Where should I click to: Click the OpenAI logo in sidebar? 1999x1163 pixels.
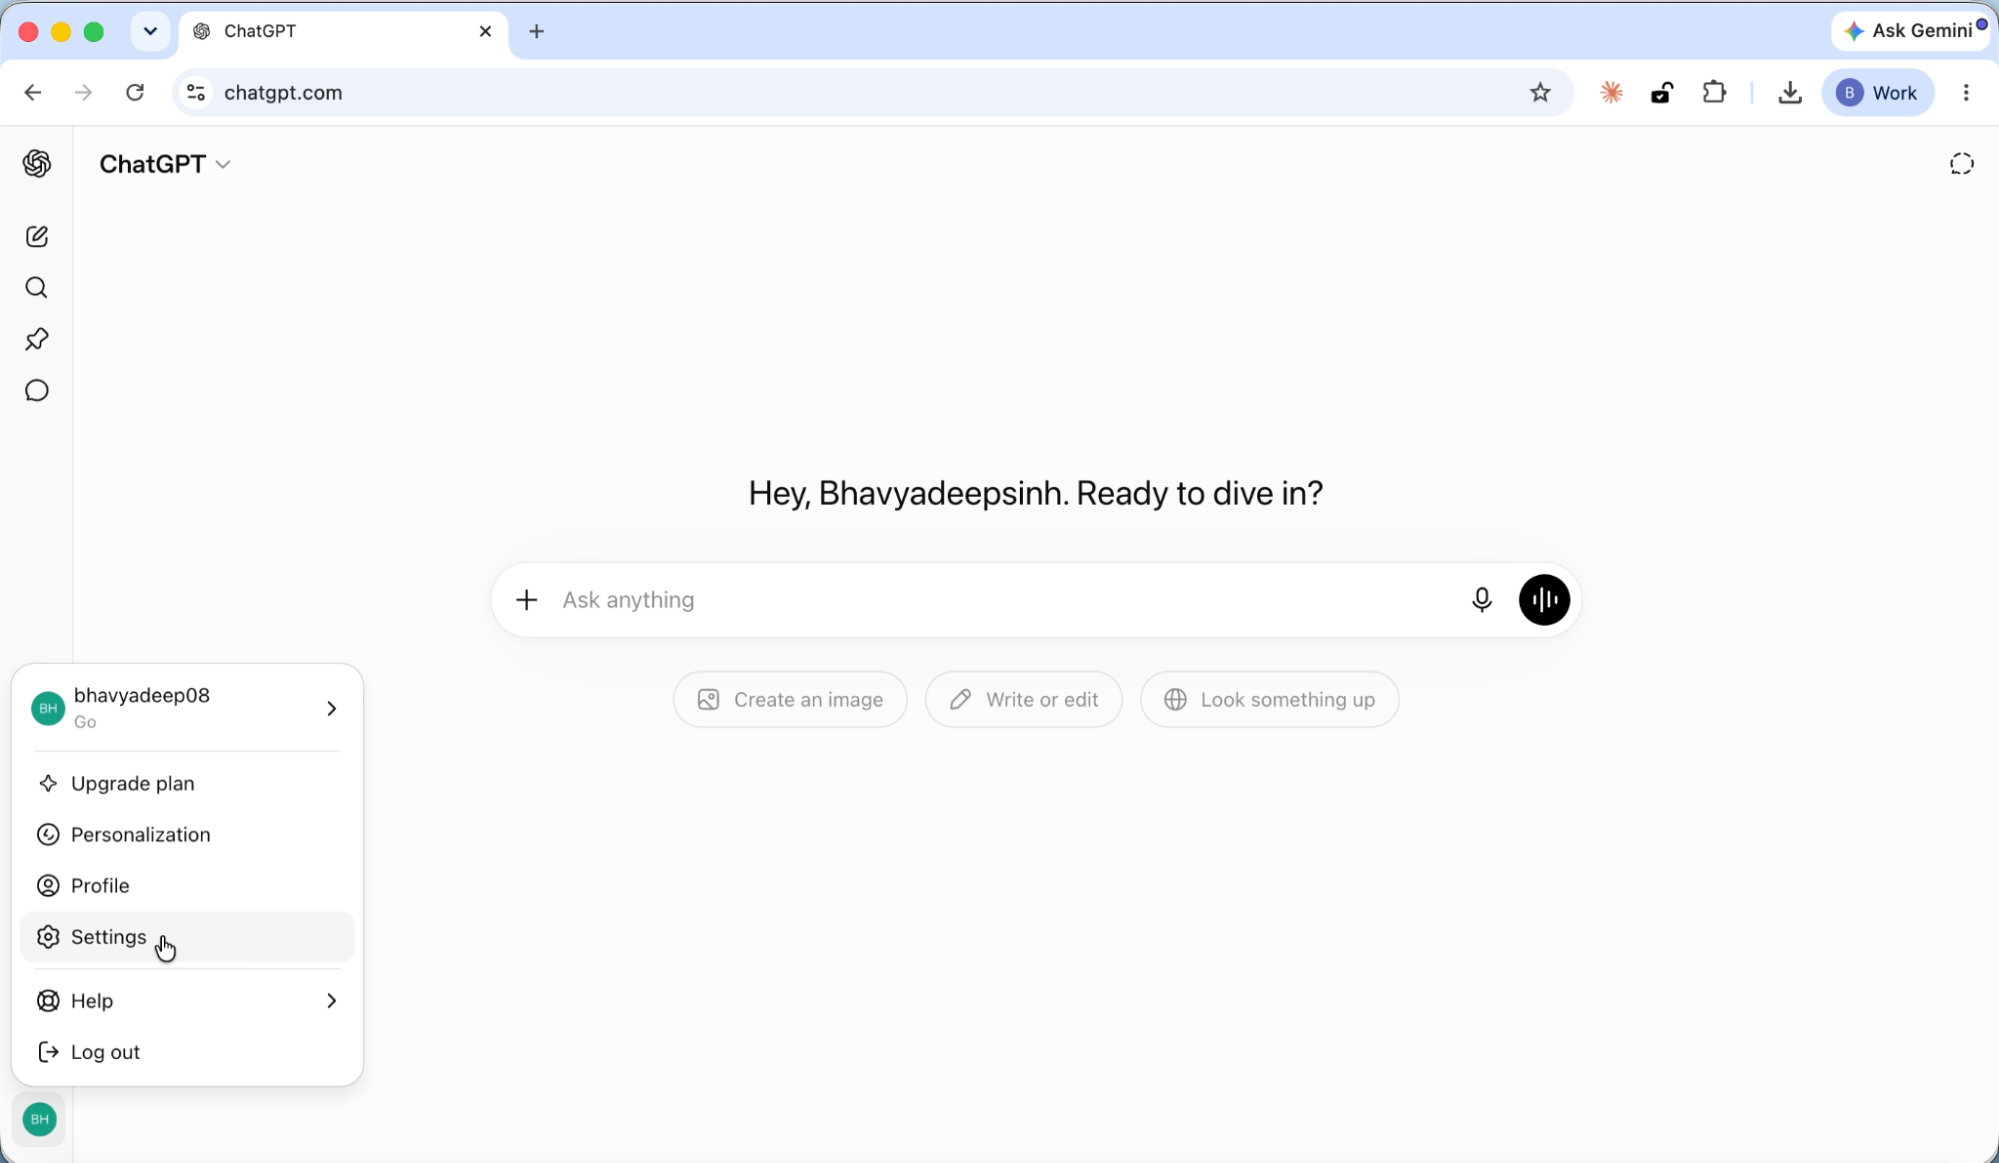click(x=37, y=163)
